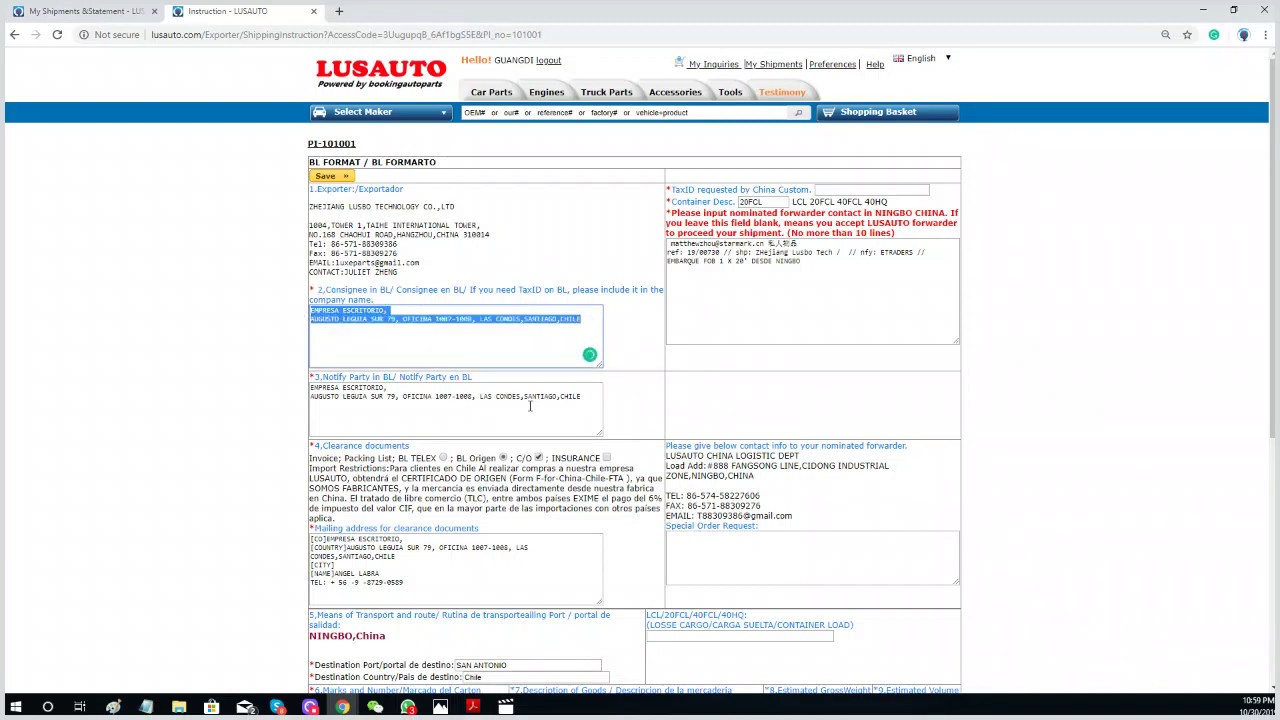Close the Instruction - LUSAUTO tab
This screenshot has height=720, width=1280.
313,11
